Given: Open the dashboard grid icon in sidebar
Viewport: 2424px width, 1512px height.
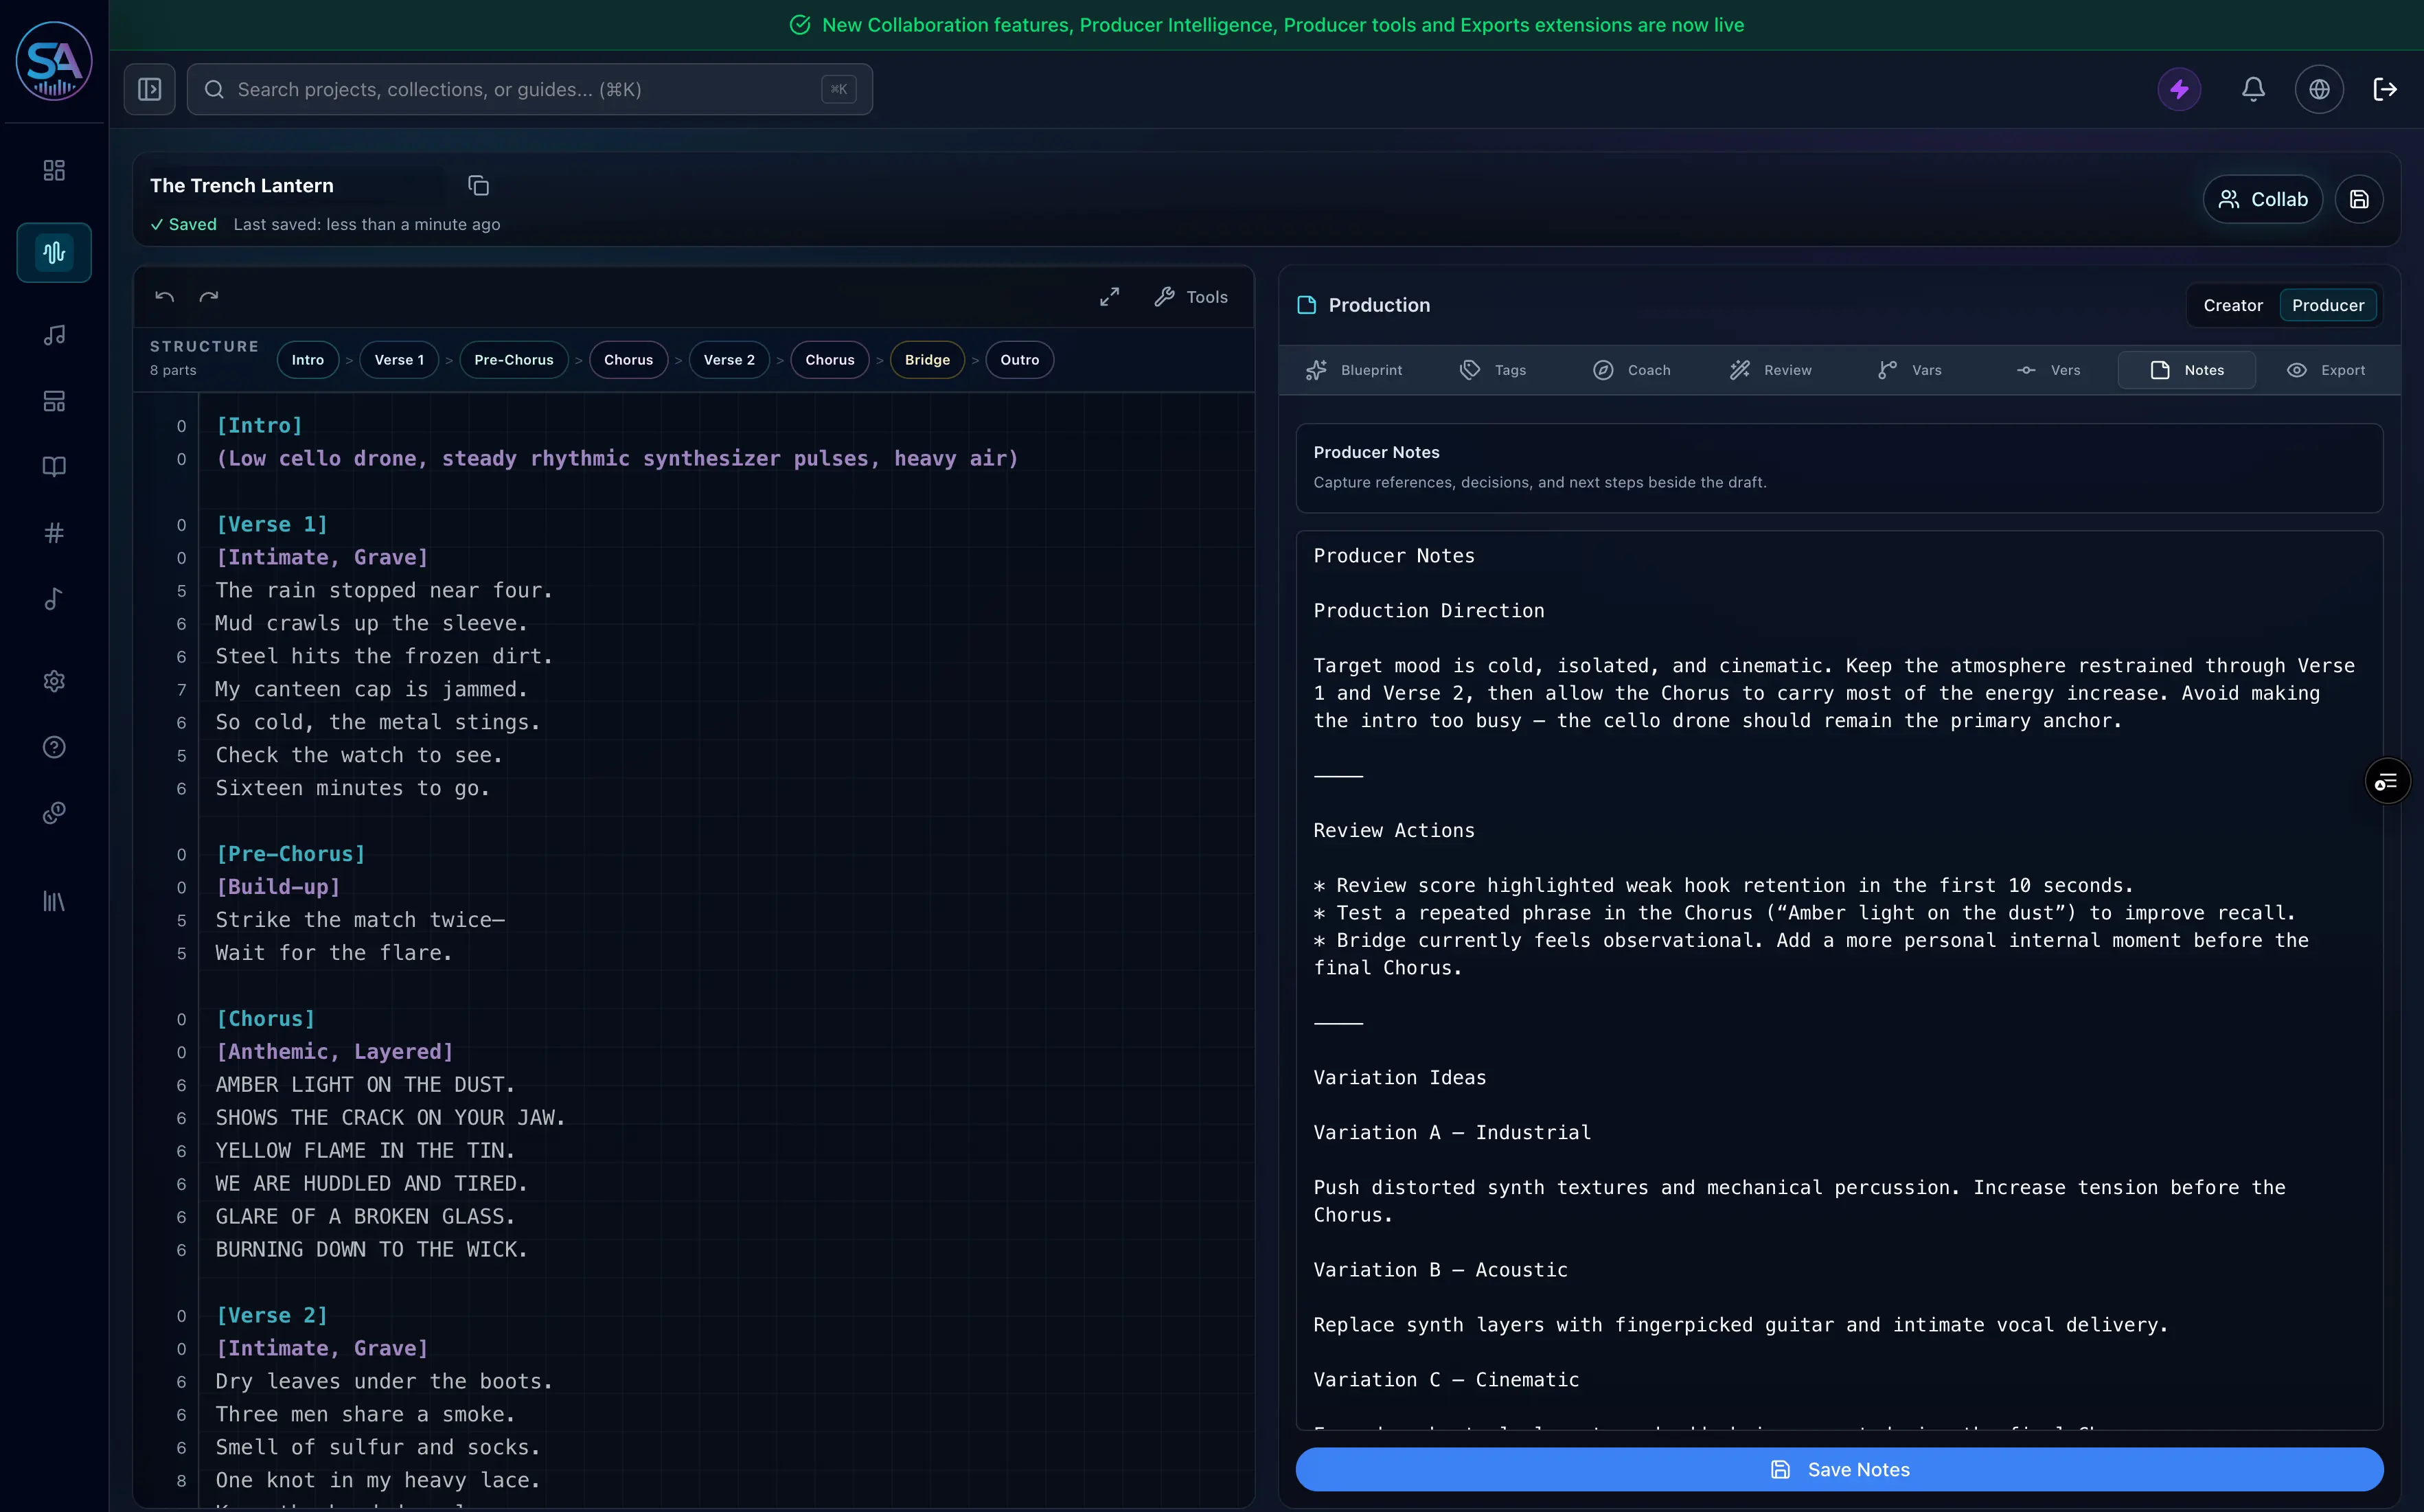Looking at the screenshot, I should tap(54, 170).
